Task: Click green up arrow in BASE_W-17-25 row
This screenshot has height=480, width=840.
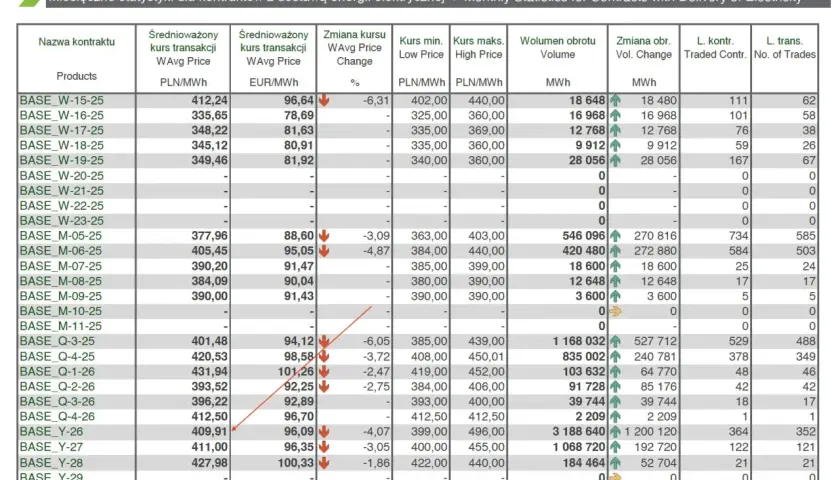Action: [615, 130]
